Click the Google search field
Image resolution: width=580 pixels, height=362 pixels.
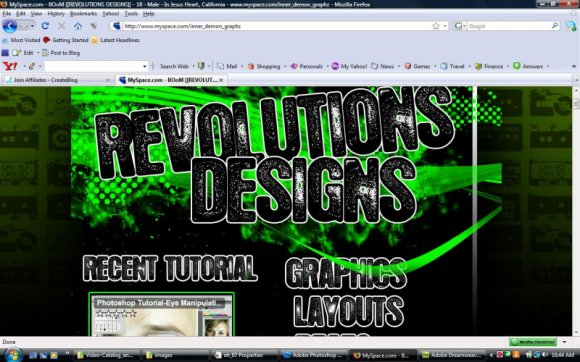509,26
